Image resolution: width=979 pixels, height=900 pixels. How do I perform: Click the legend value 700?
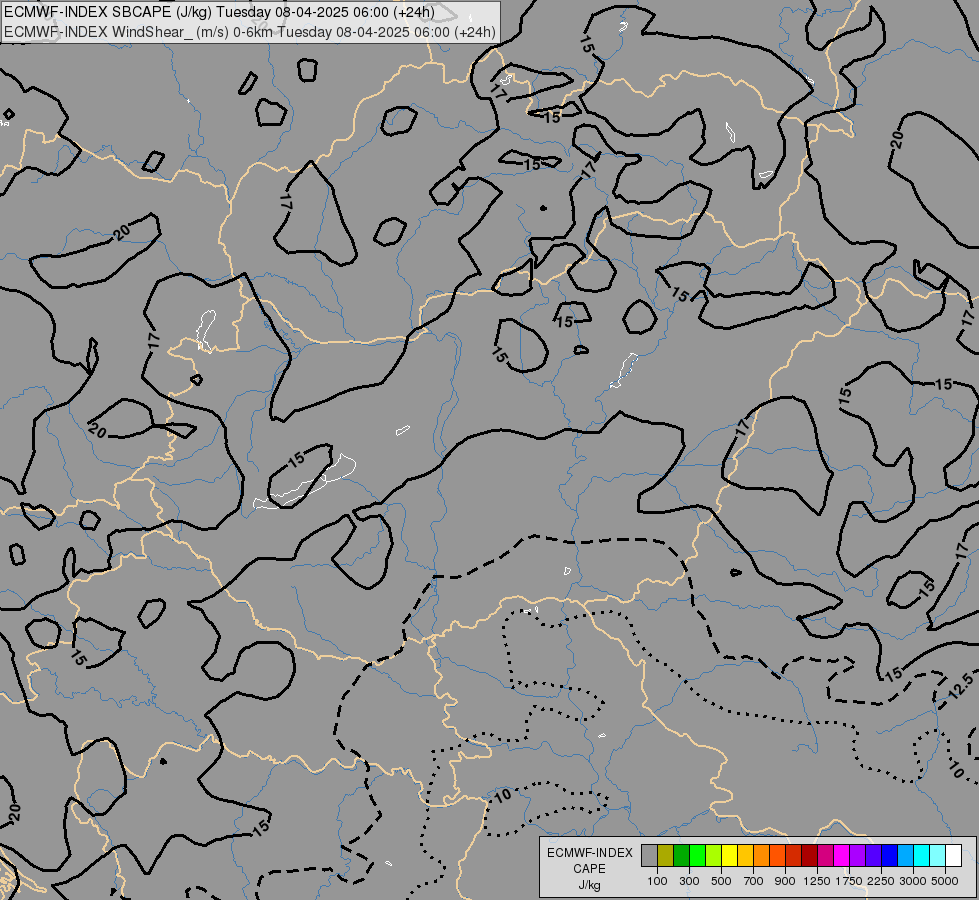(754, 881)
